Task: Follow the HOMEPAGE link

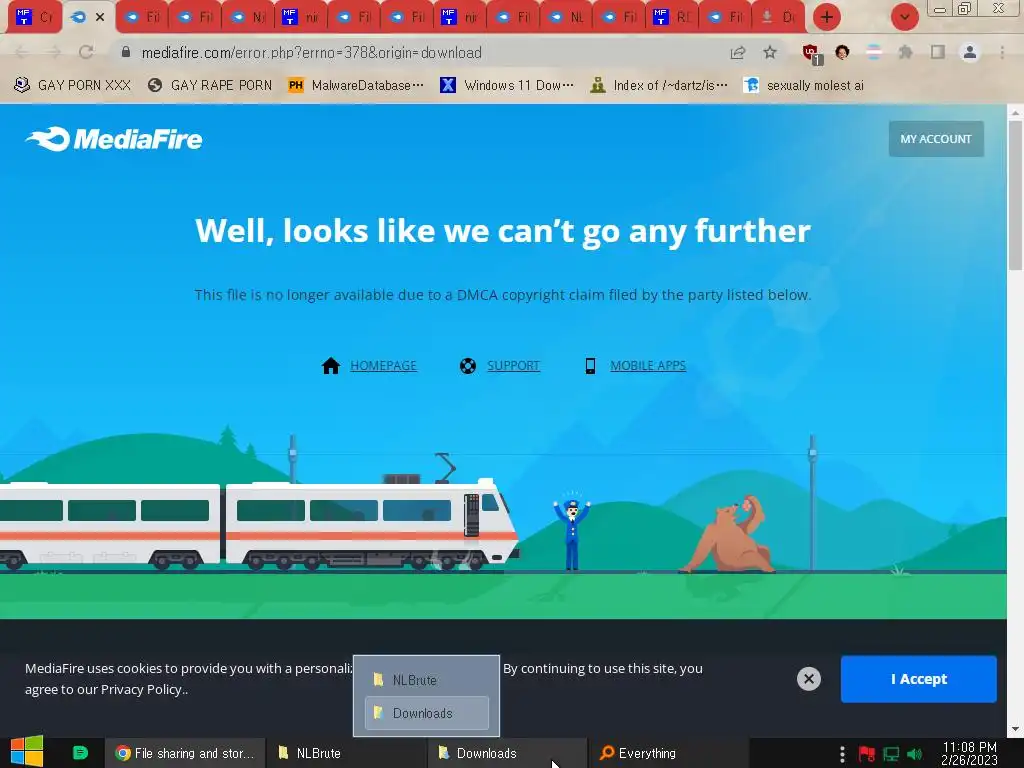Action: [383, 366]
